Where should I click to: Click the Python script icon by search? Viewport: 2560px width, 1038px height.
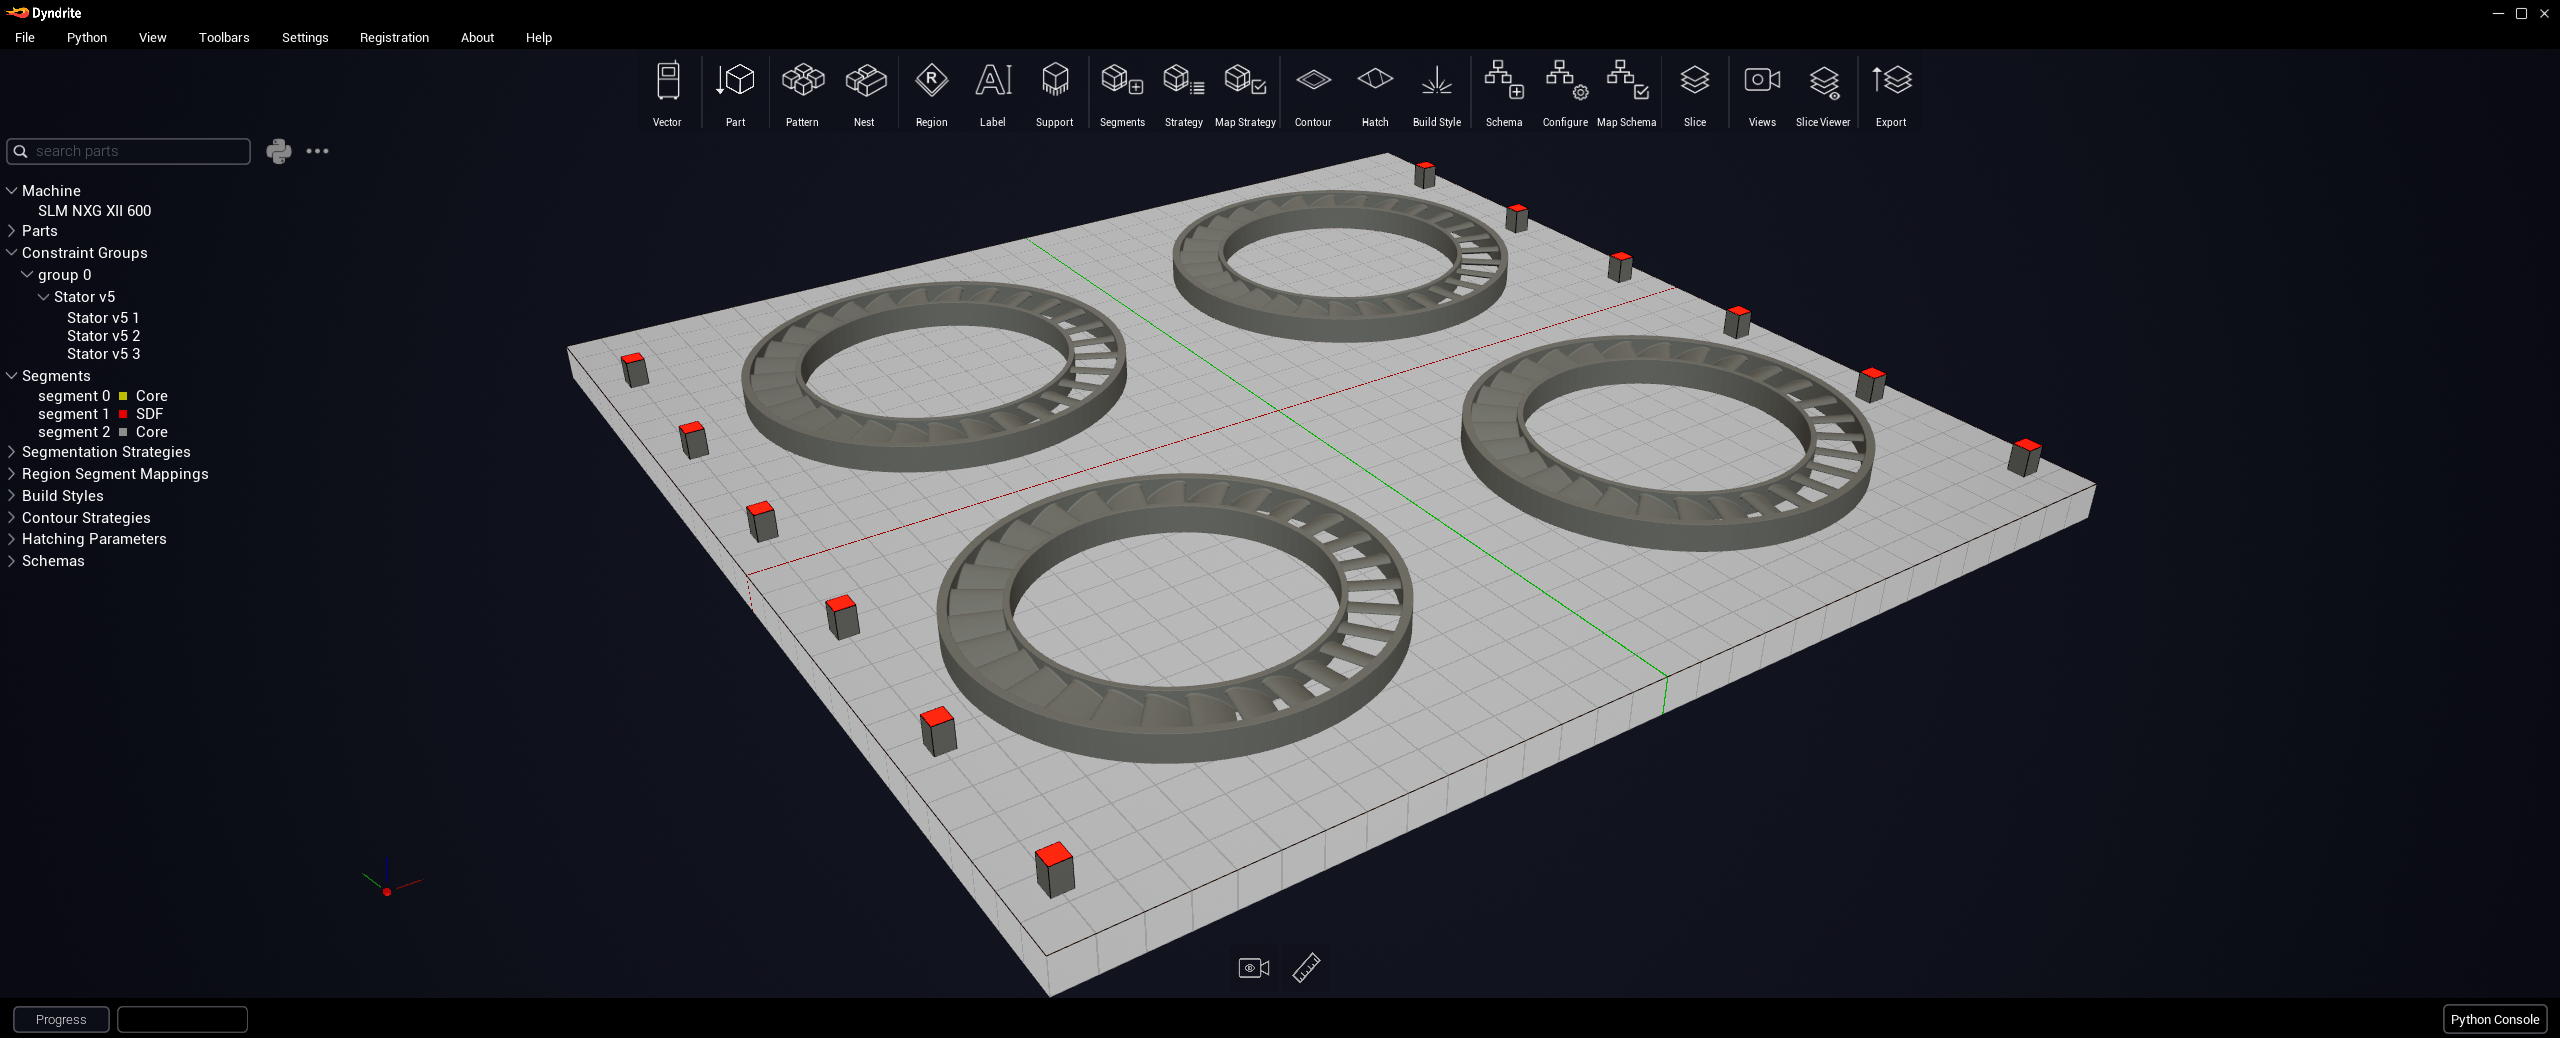coord(279,151)
